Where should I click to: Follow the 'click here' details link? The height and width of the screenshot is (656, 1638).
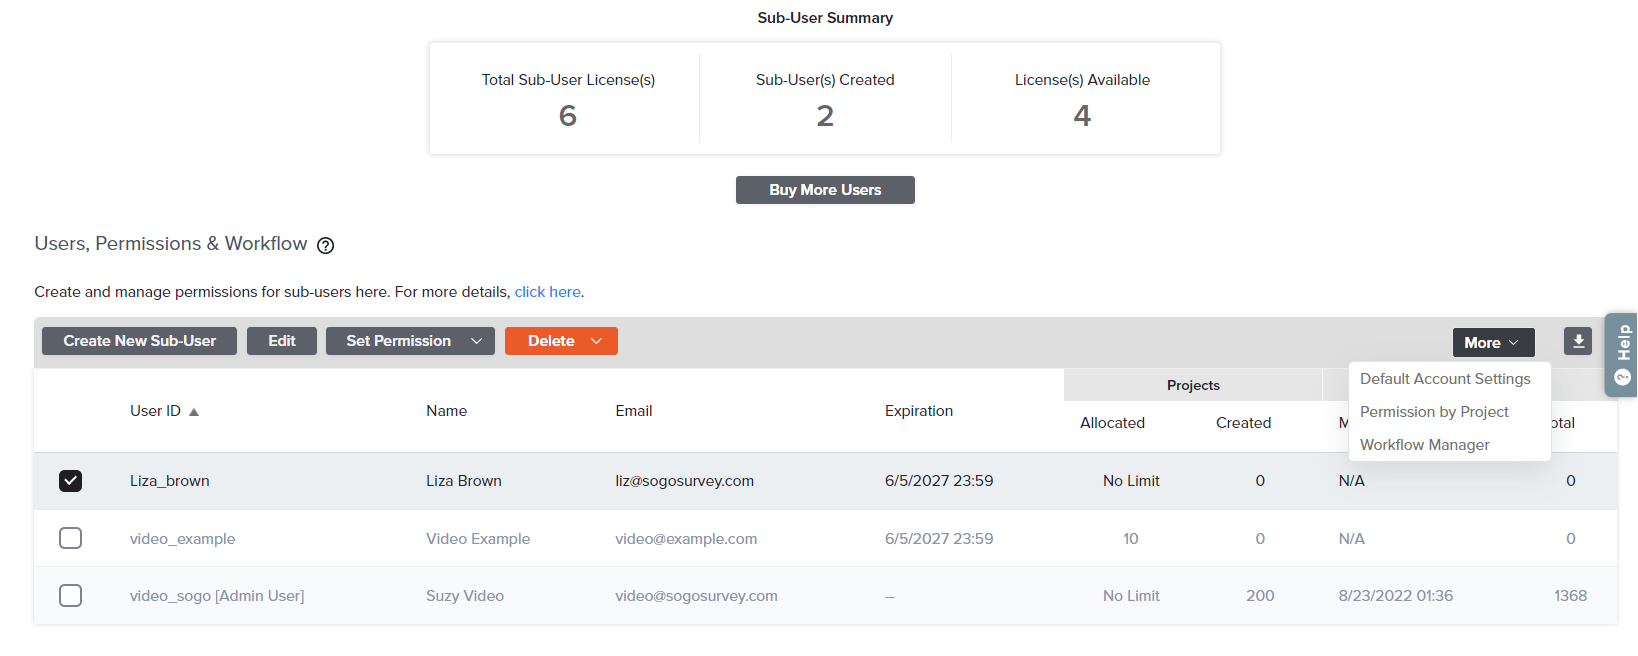tap(547, 292)
